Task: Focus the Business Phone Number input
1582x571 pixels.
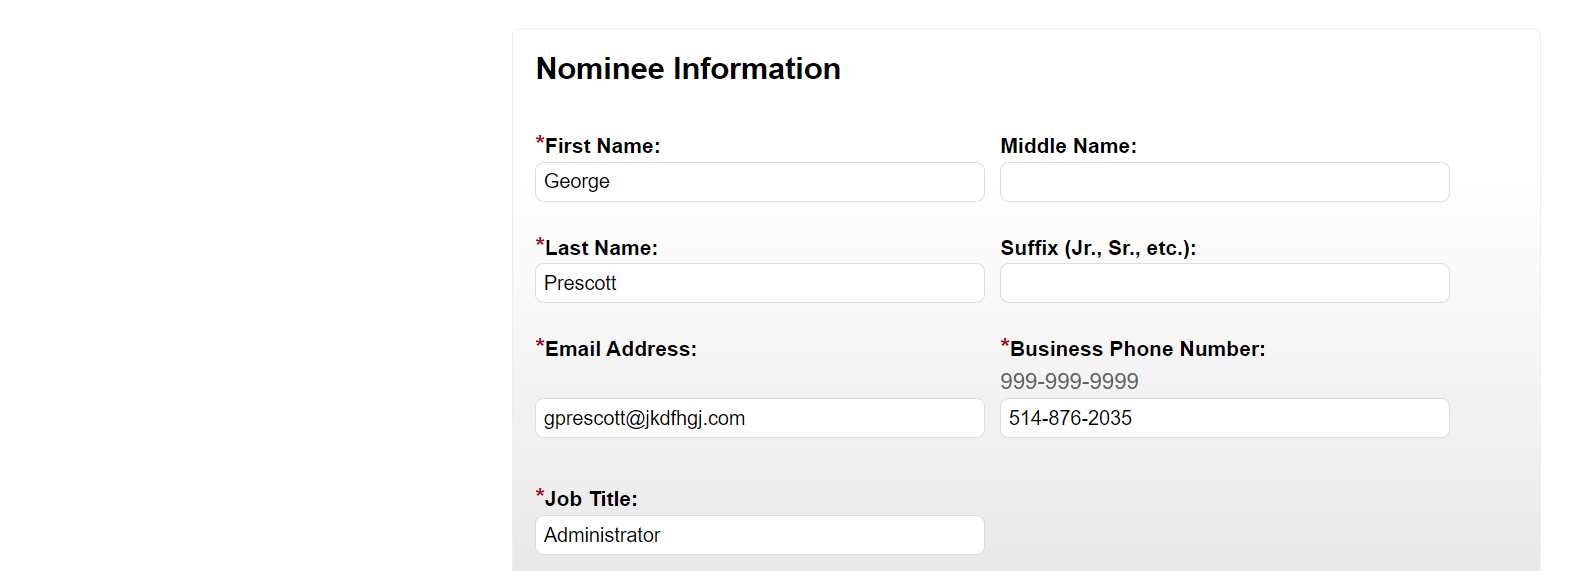Action: (1224, 418)
